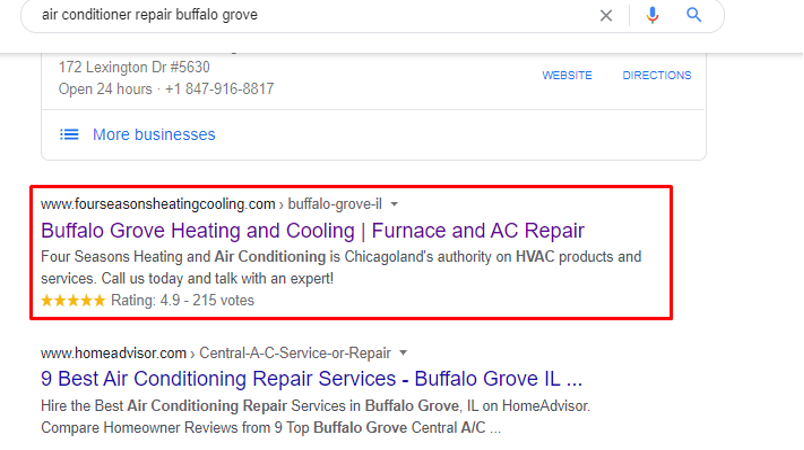The image size is (804, 450).
Task: Click the gold star rating icons
Action: [x=73, y=300]
